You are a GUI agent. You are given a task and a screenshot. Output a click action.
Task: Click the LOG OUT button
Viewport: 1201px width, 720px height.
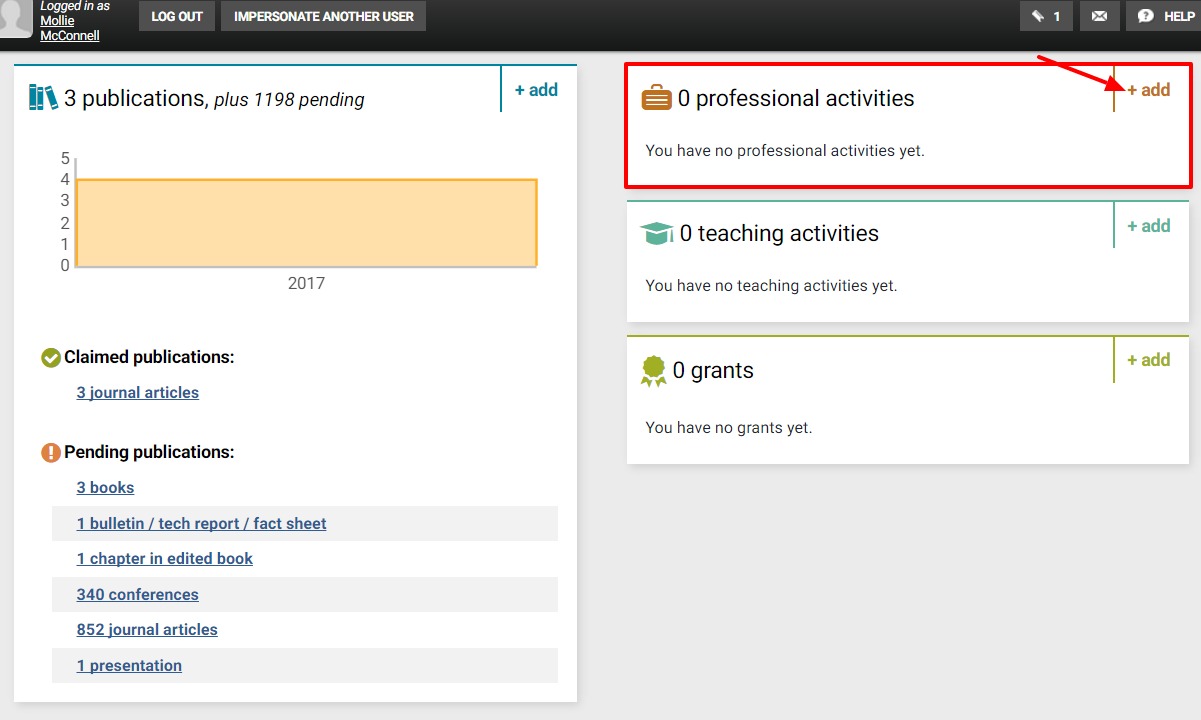pyautogui.click(x=176, y=16)
